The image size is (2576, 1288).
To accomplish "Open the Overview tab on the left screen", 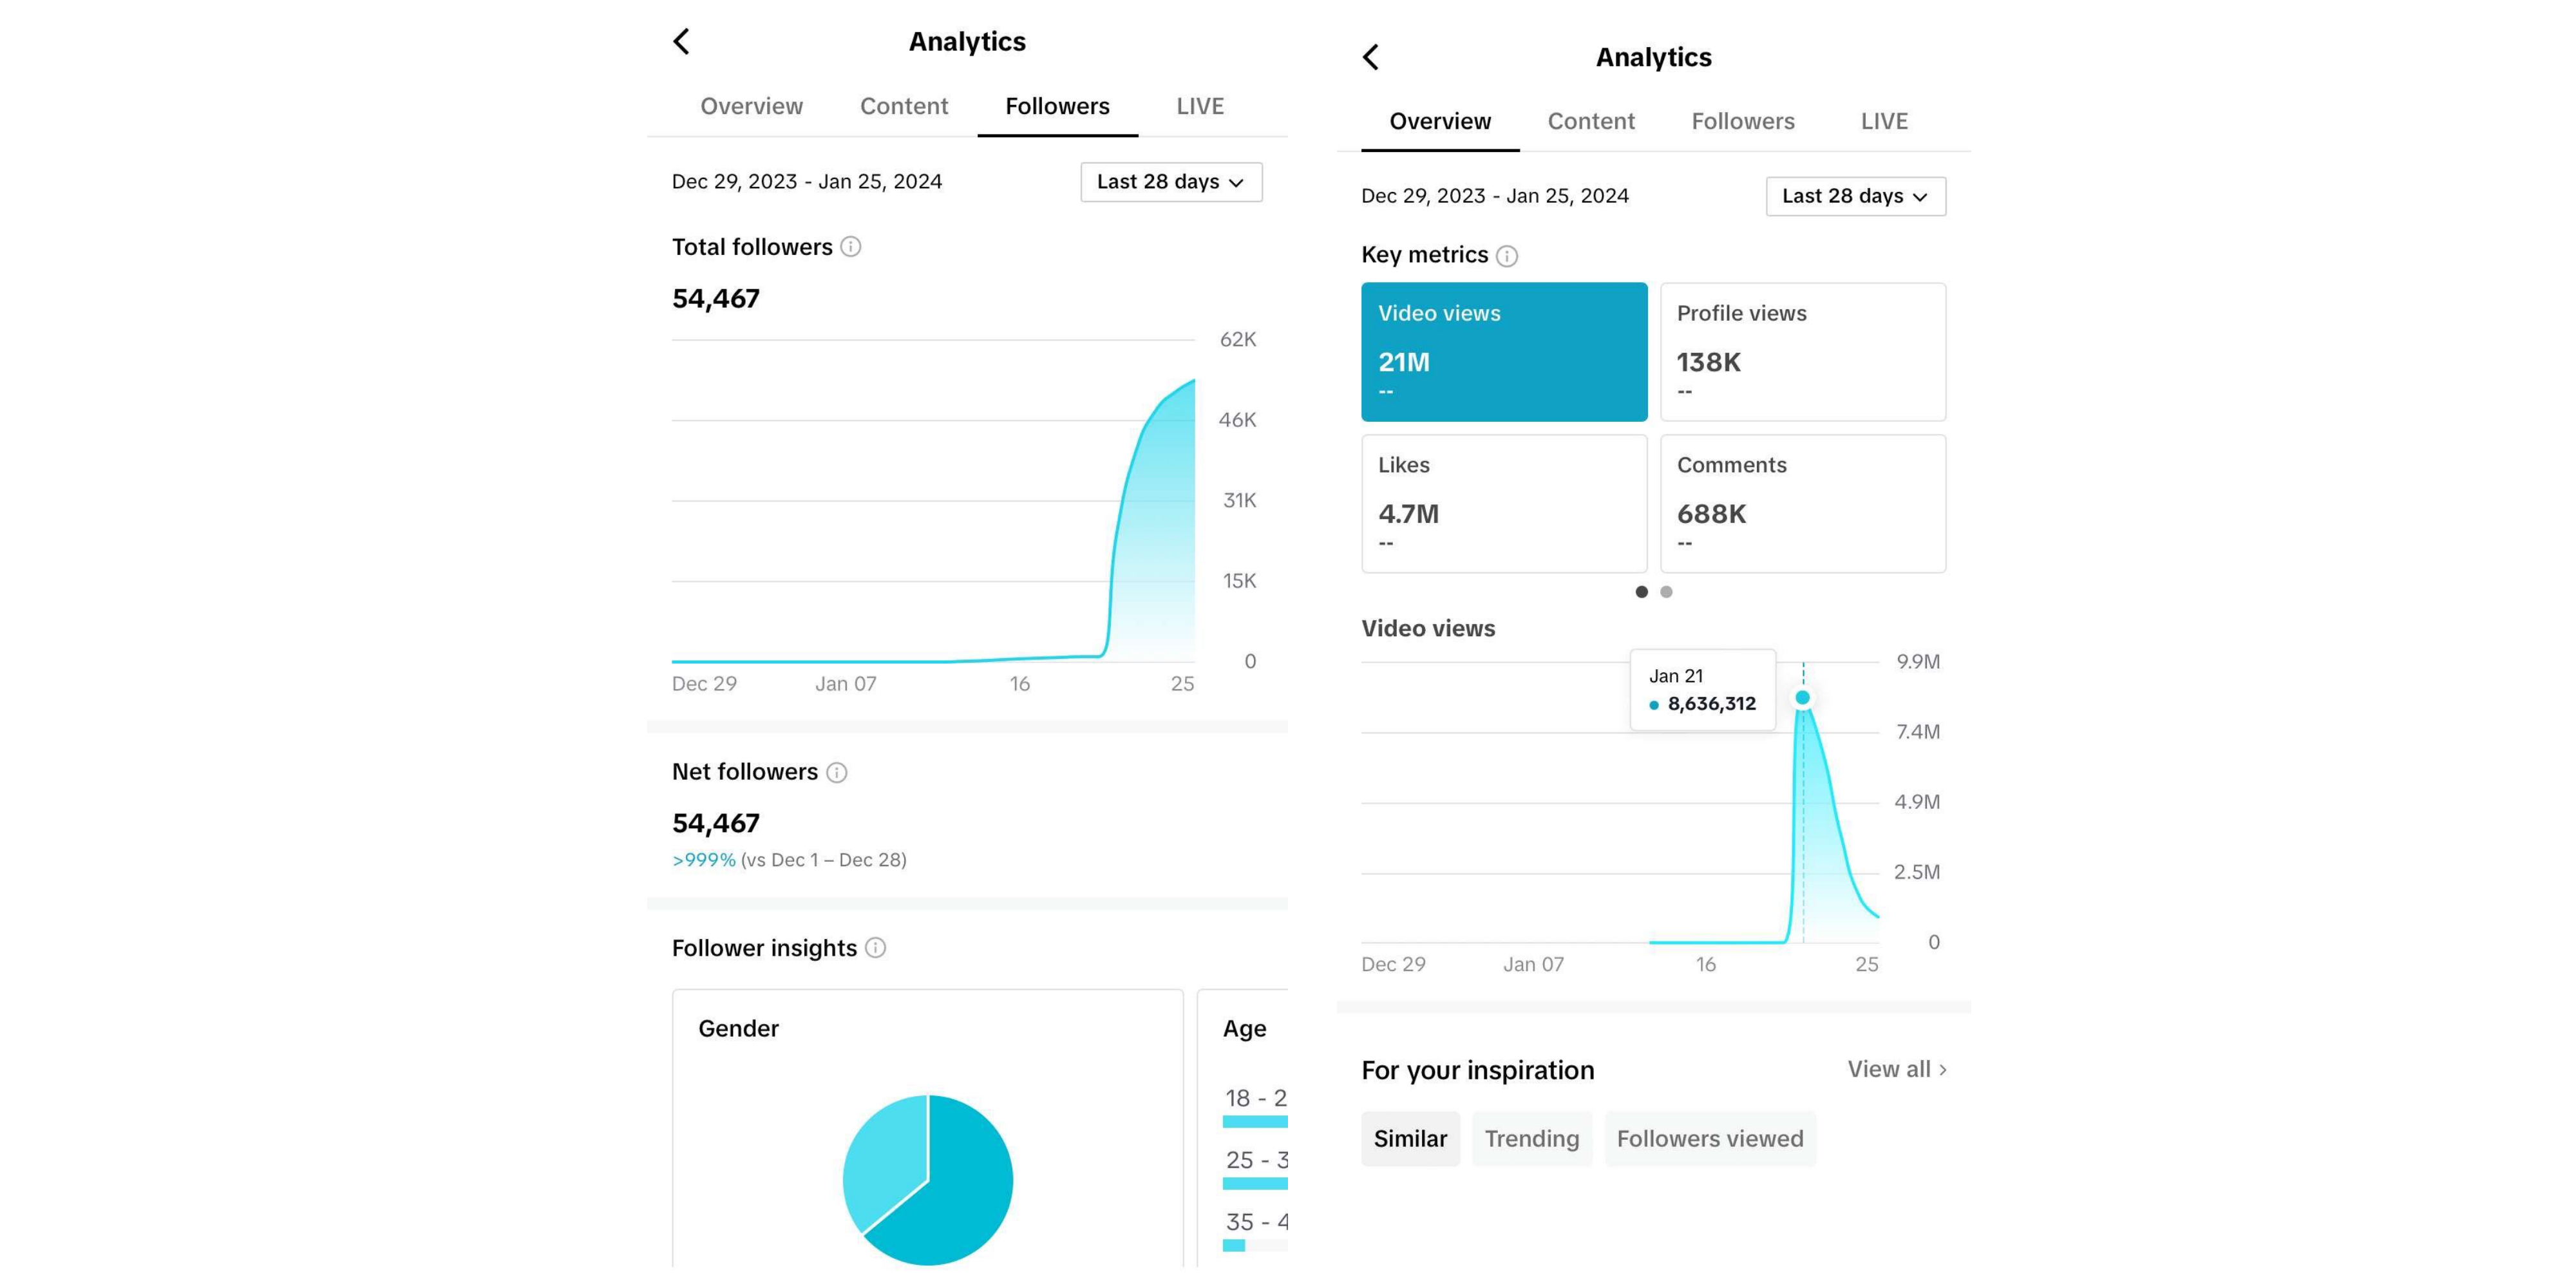I will point(751,106).
